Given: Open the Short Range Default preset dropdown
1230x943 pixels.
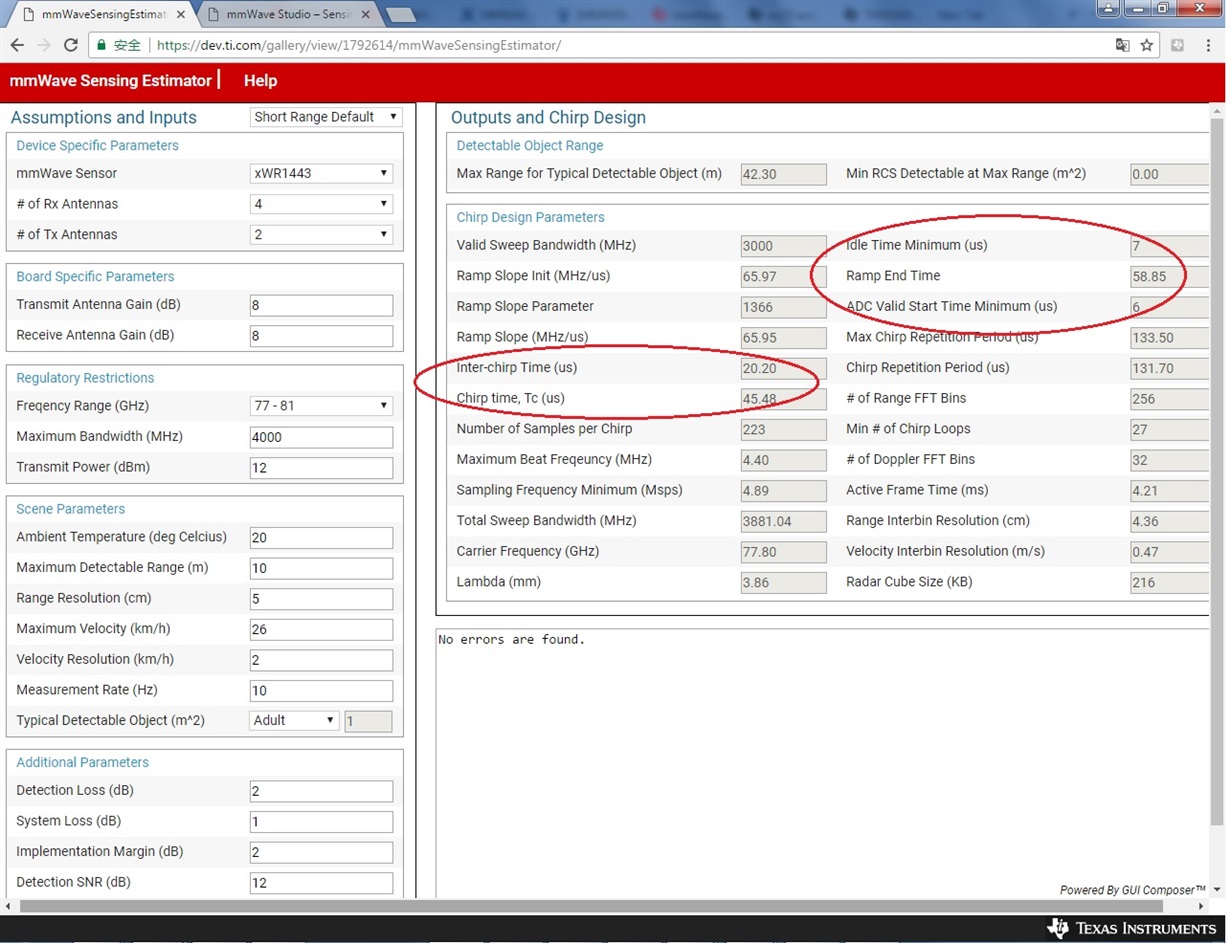Looking at the screenshot, I should pyautogui.click(x=325, y=117).
